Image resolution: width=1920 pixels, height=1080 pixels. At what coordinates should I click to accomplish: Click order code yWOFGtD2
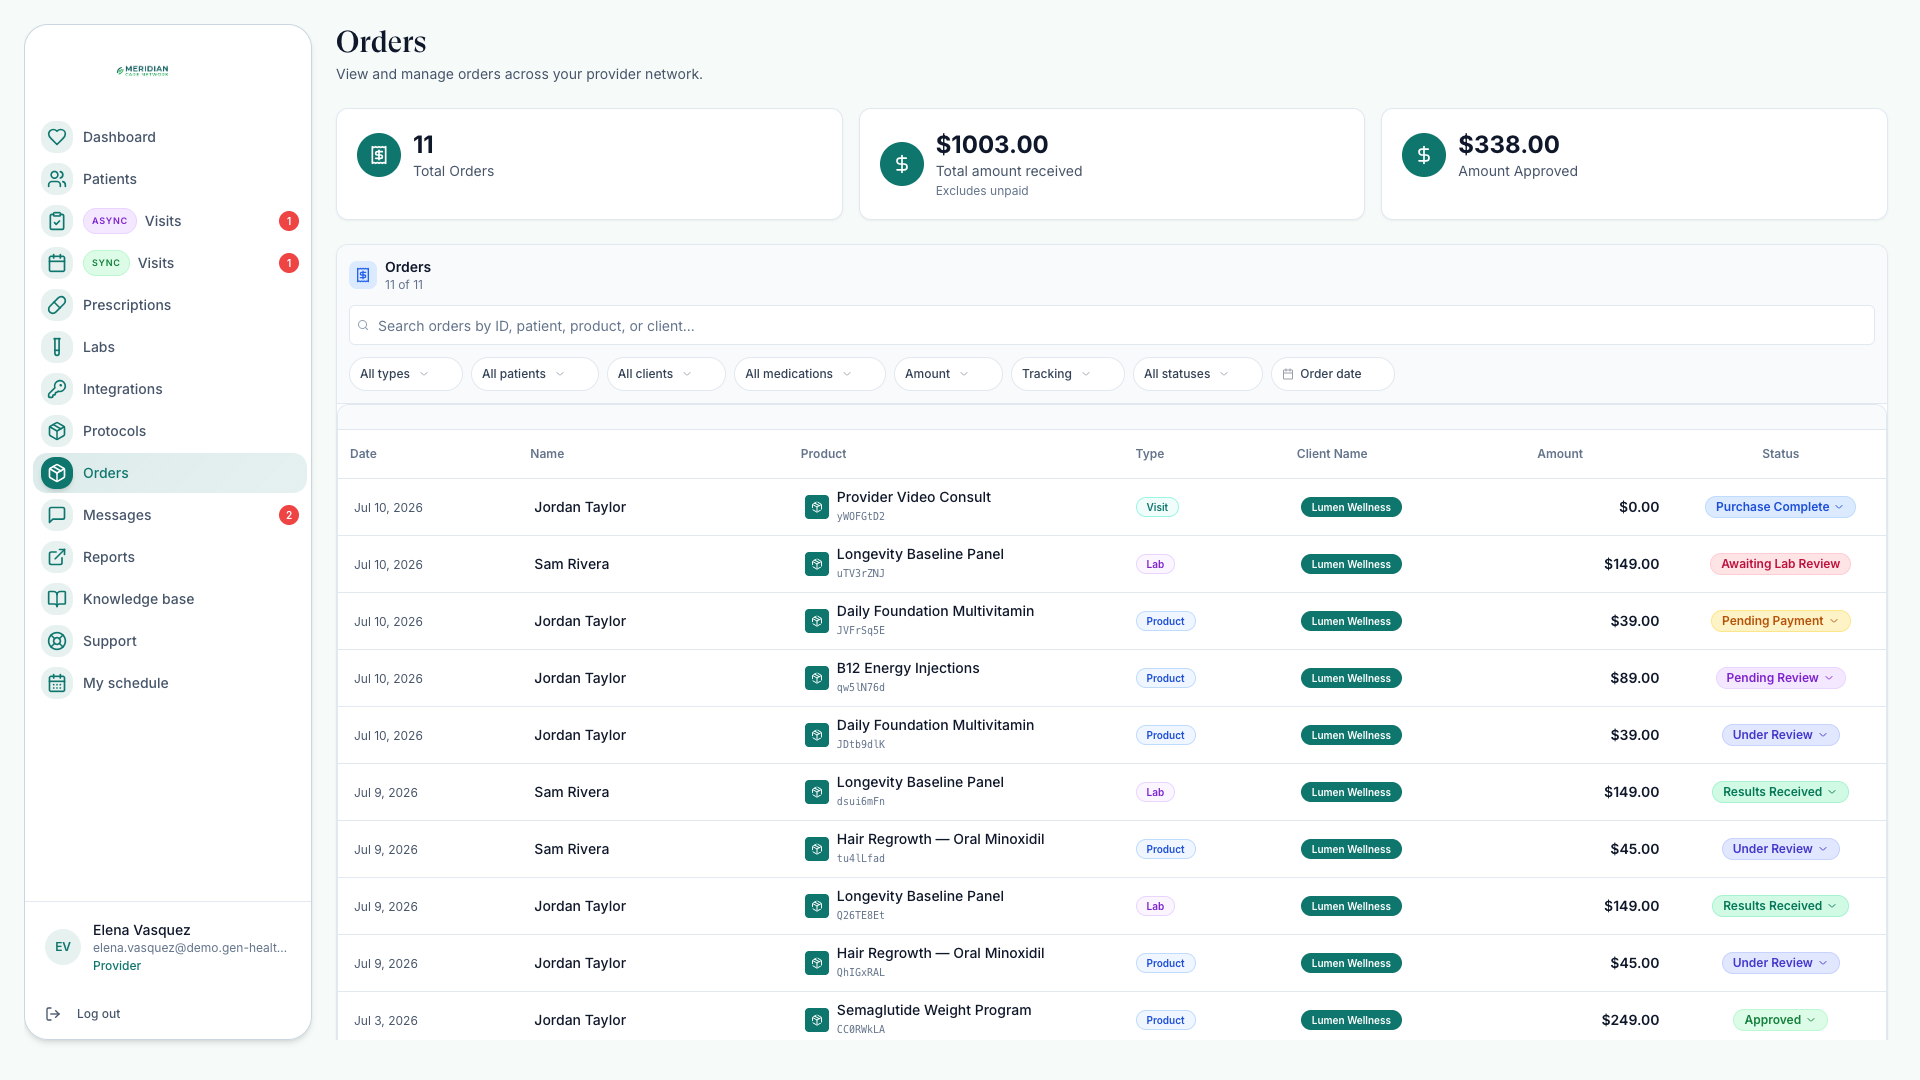pos(861,517)
